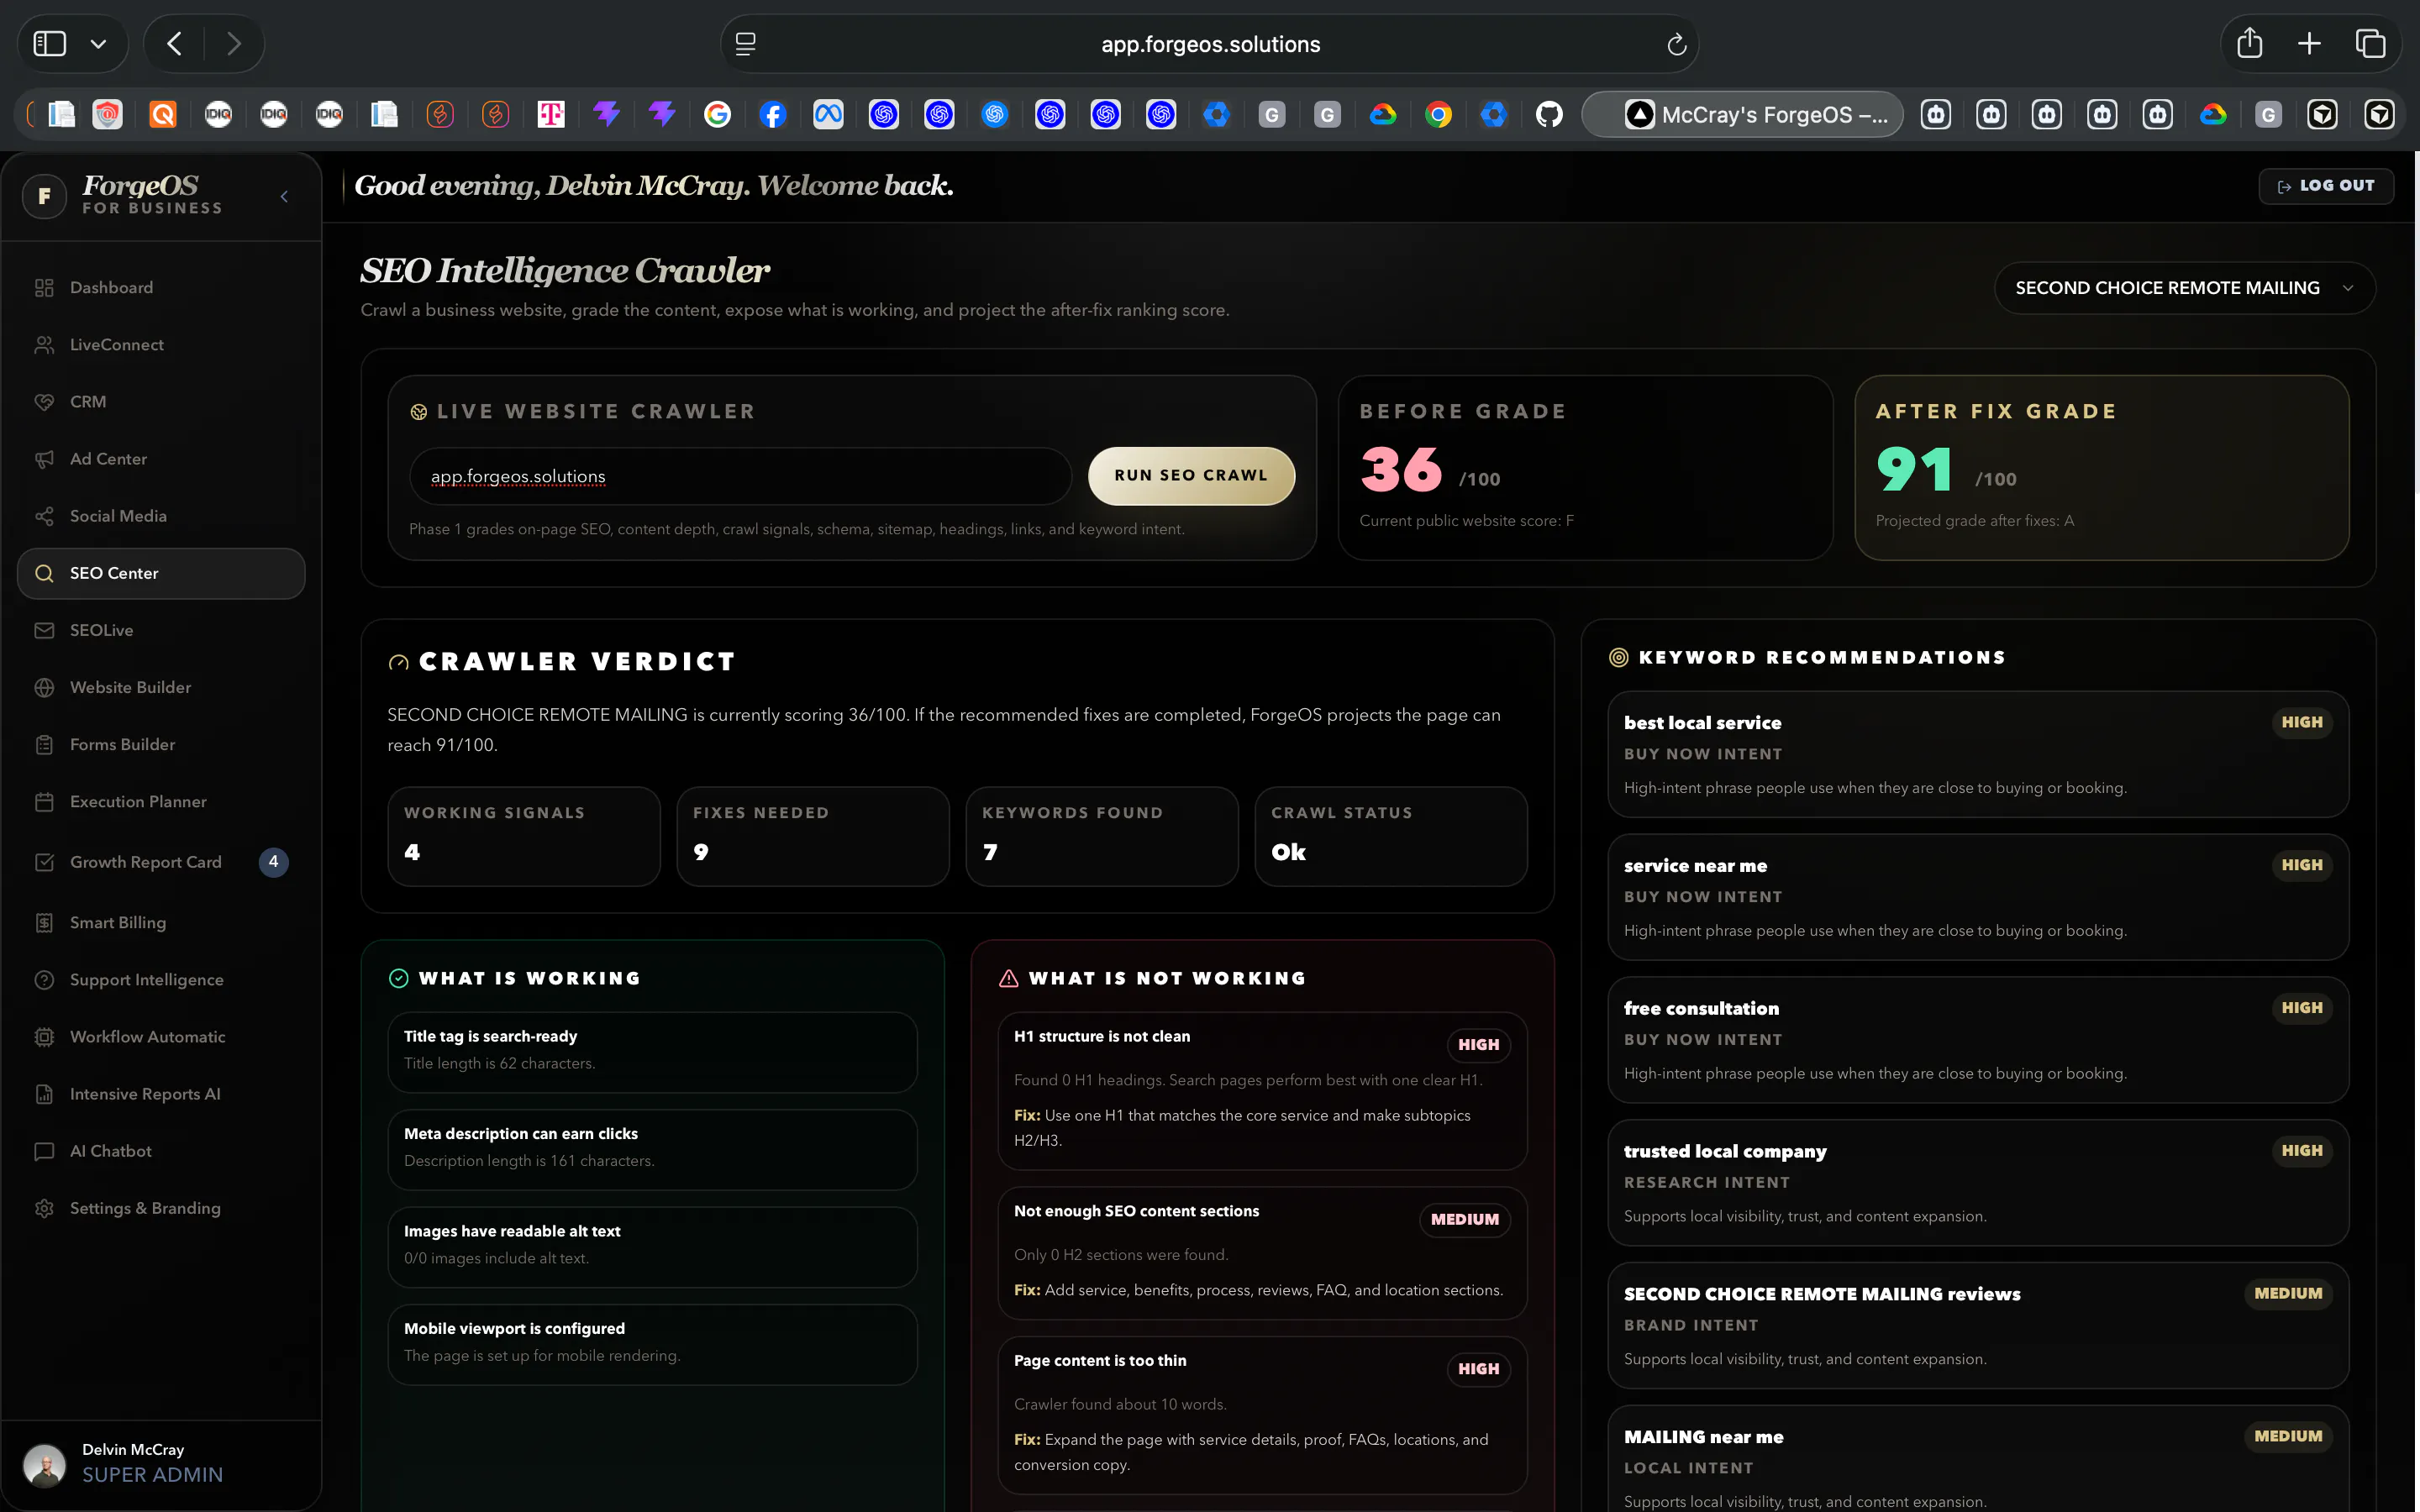Click the BEFORE GRADE 36 score card
The image size is (2420, 1512).
point(1585,468)
